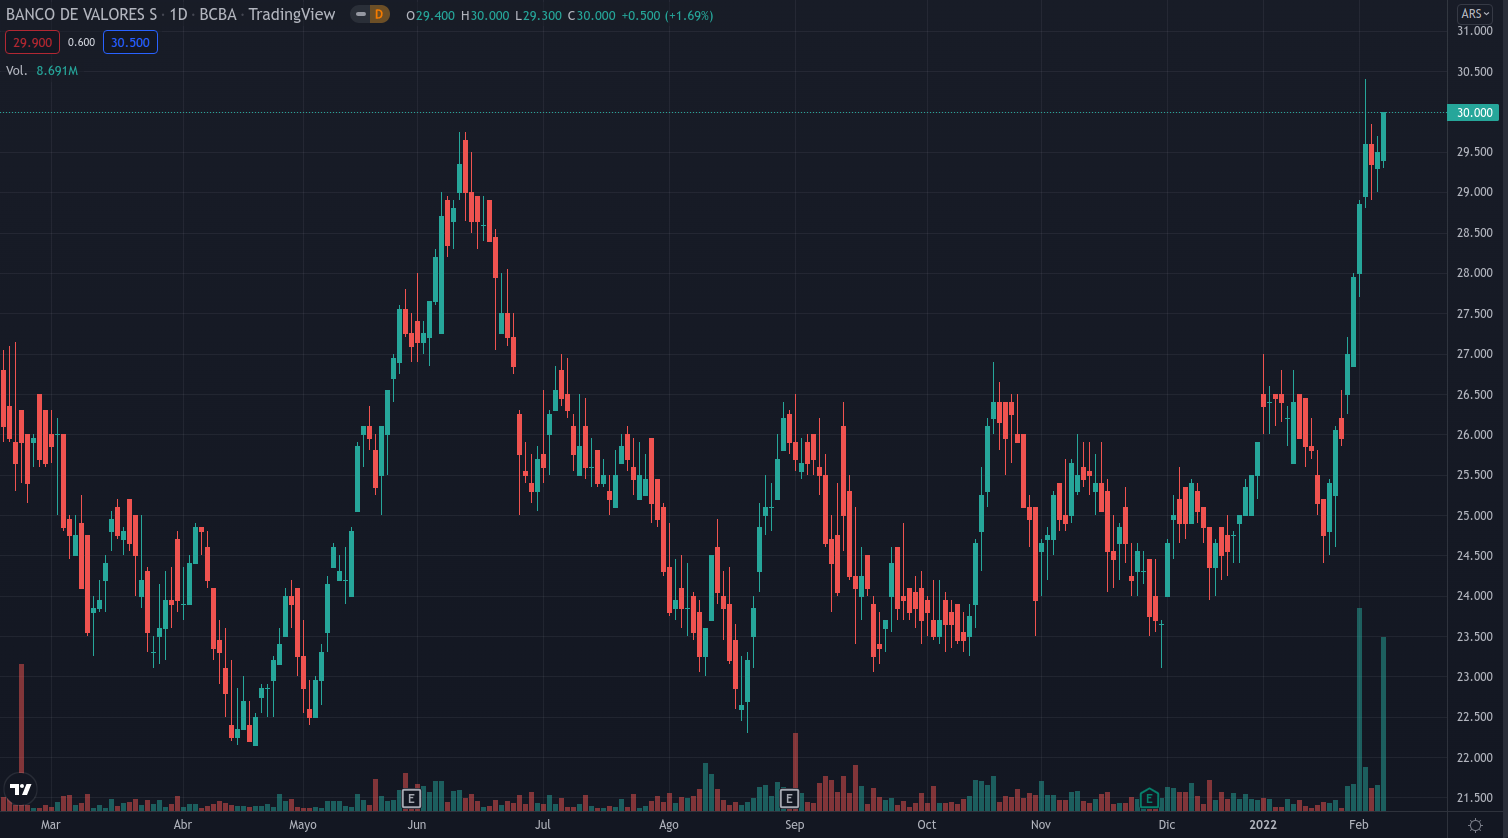Click the 24.500 price axis label

tap(1475, 556)
